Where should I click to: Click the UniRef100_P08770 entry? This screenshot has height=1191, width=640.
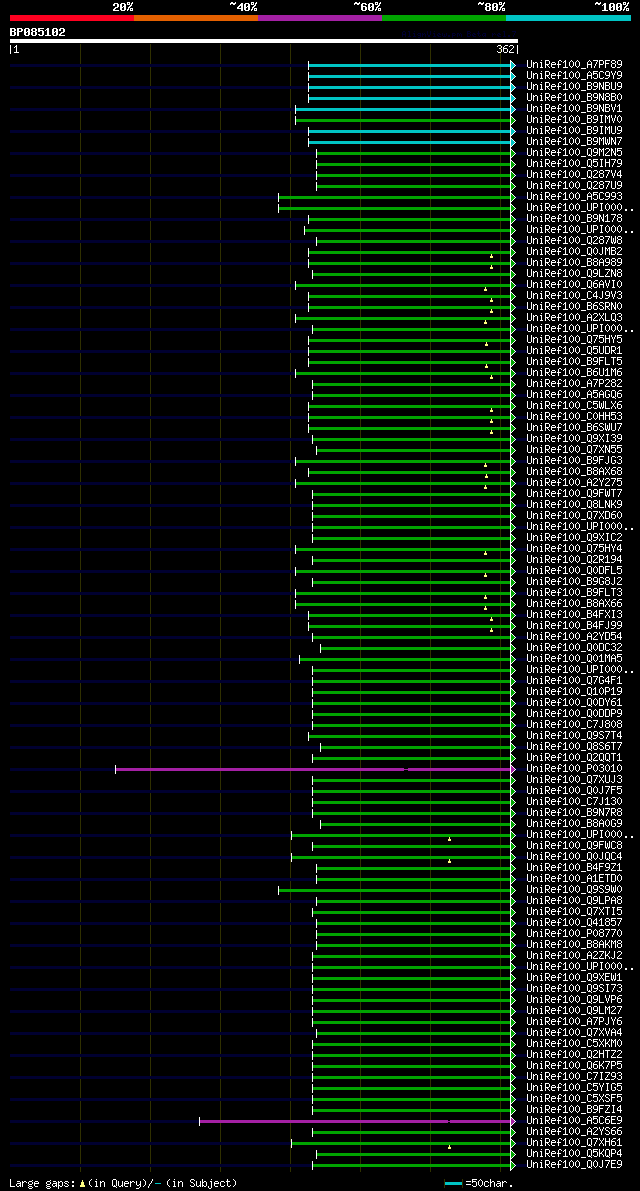pyautogui.click(x=574, y=934)
